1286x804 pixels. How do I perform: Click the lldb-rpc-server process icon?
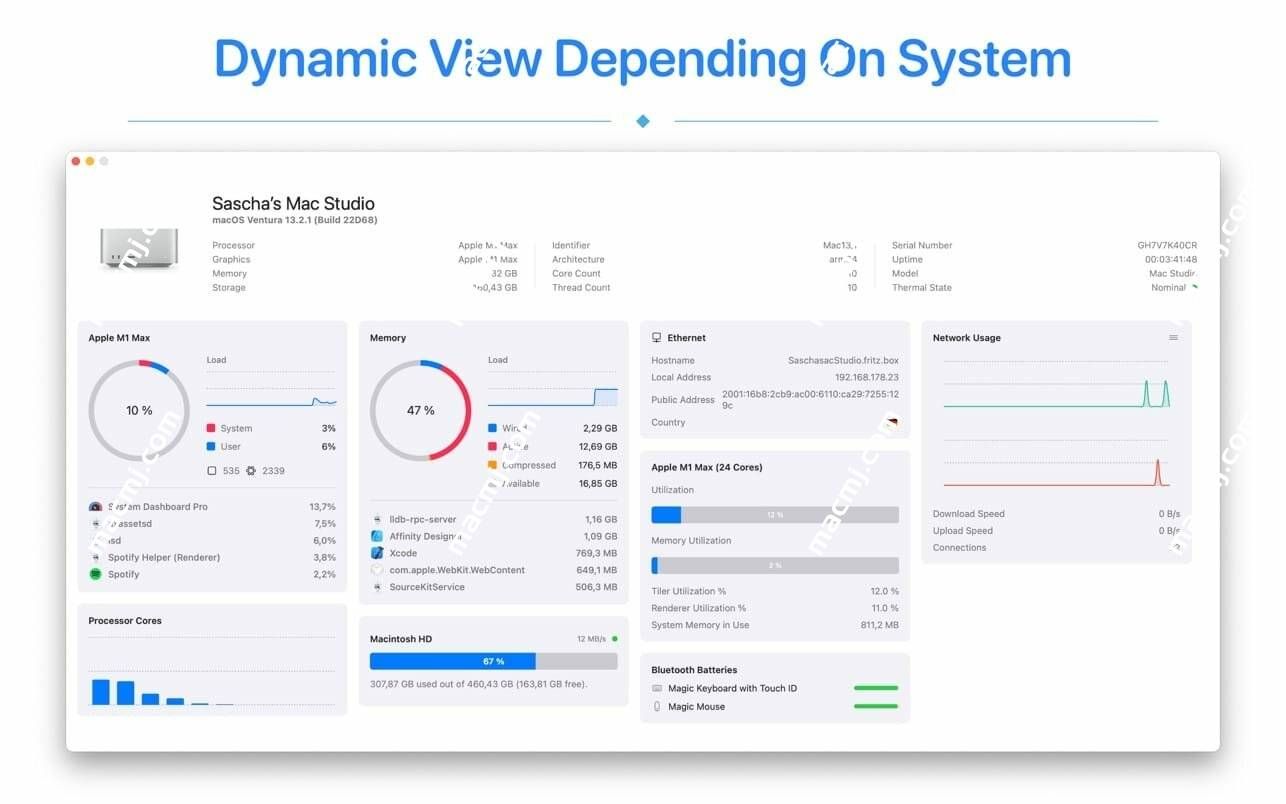tap(377, 520)
